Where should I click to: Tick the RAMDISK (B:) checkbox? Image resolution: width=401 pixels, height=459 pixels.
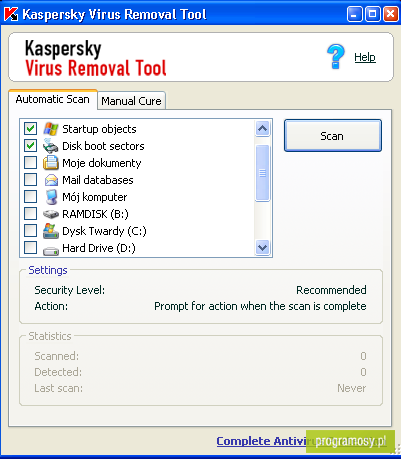click(30, 214)
